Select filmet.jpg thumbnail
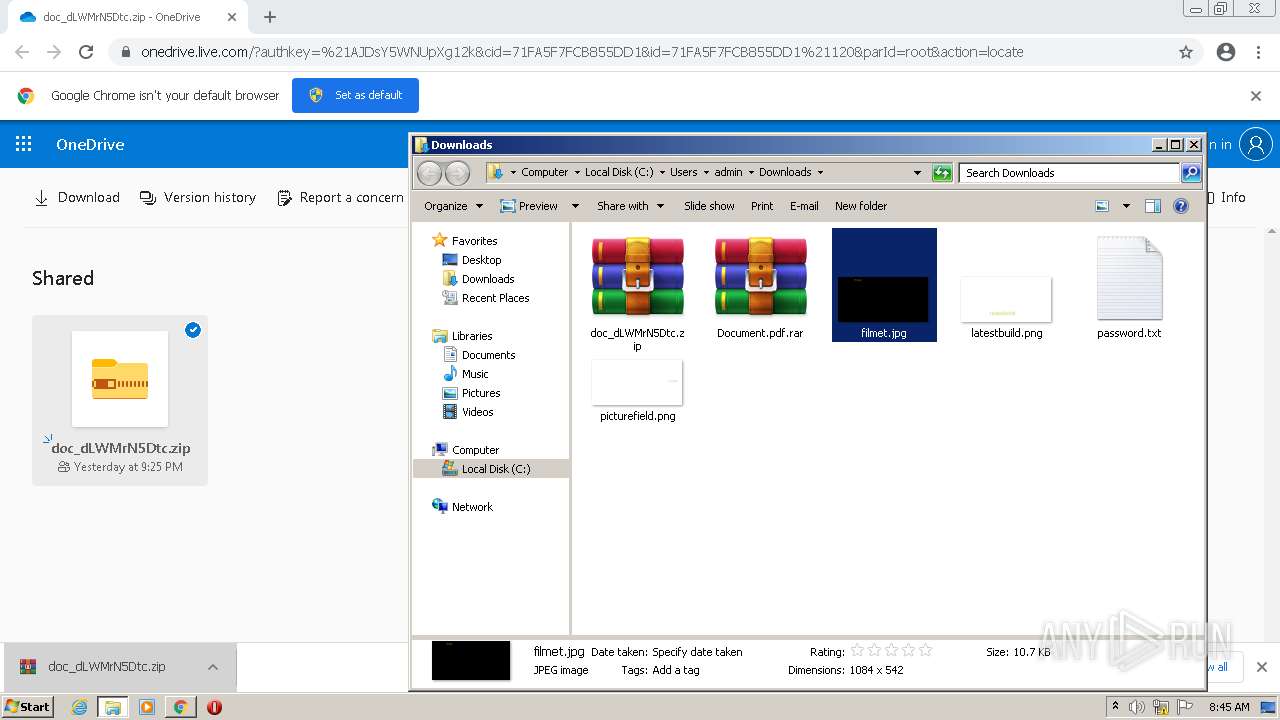 coord(884,285)
